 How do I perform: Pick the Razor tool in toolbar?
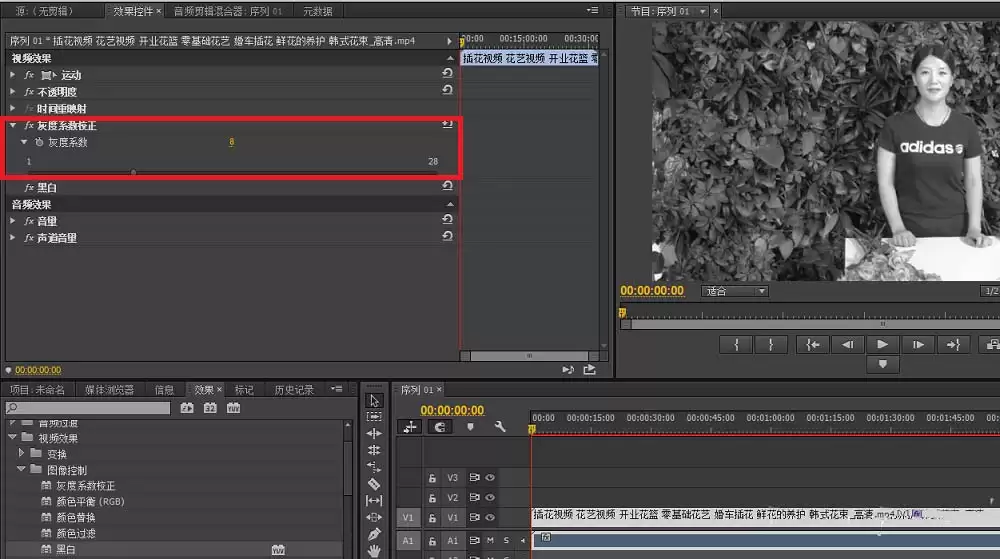click(374, 484)
